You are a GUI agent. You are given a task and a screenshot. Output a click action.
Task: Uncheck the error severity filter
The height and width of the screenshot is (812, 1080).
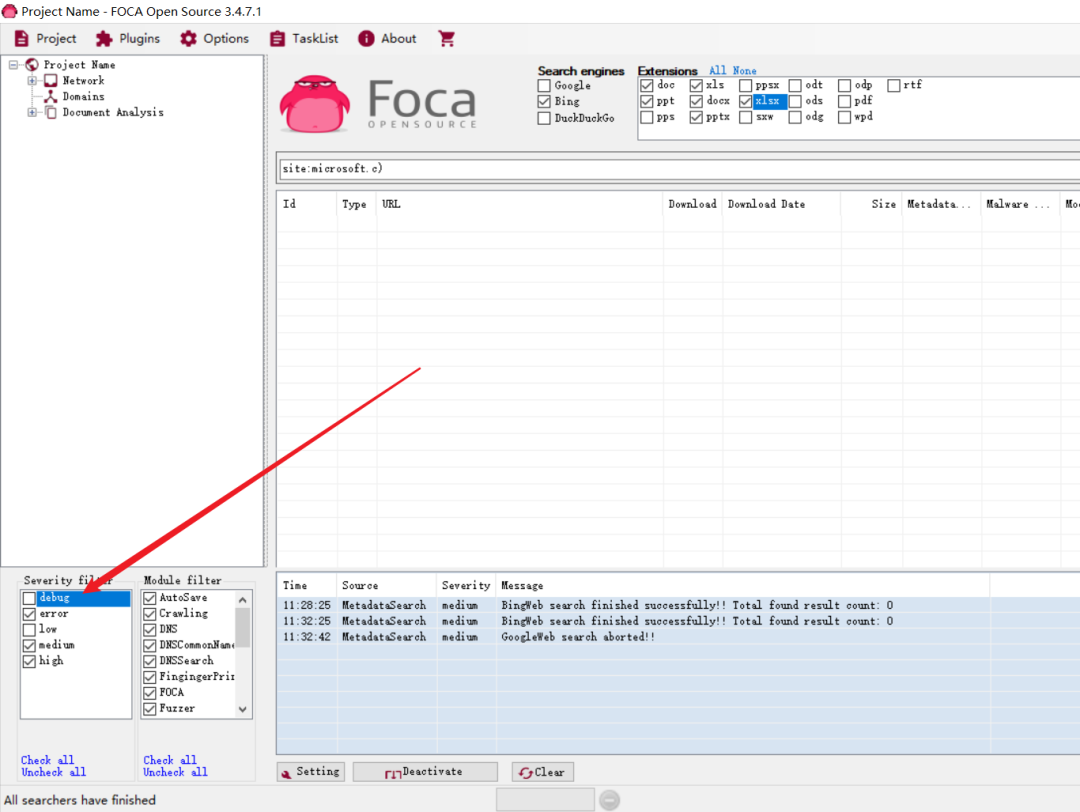click(29, 614)
